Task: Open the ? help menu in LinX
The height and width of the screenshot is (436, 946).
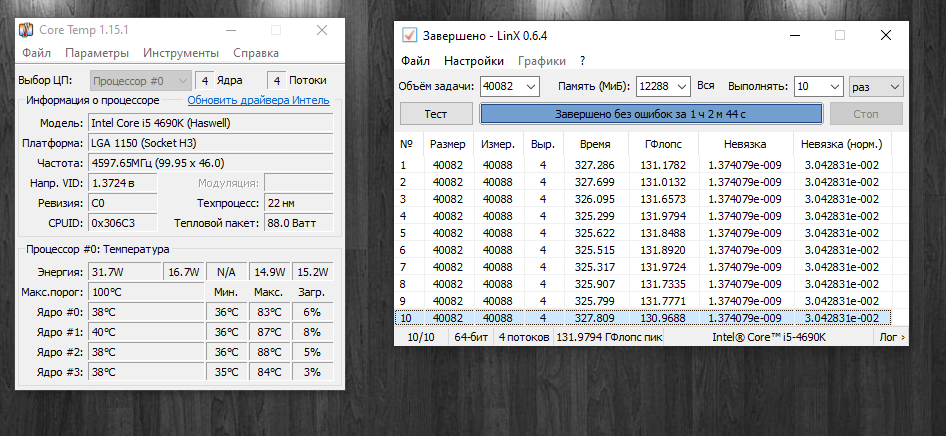Action: [x=582, y=61]
